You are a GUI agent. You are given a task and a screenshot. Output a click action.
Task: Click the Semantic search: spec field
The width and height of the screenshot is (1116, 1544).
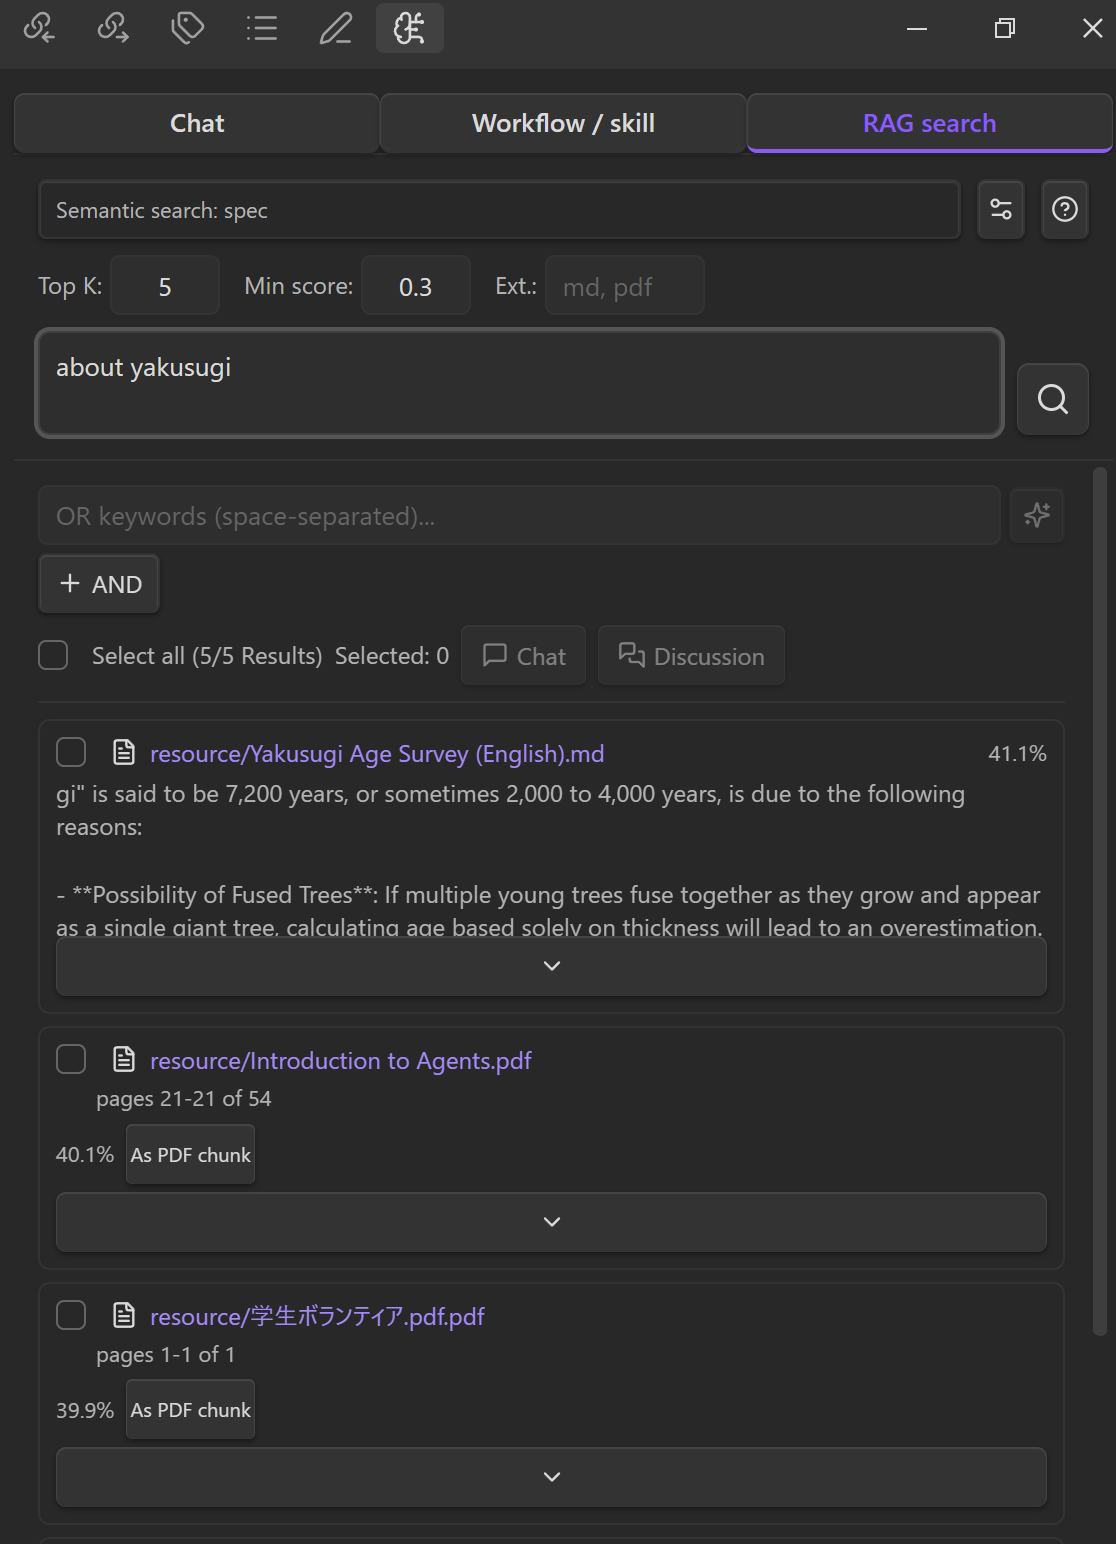(x=499, y=210)
